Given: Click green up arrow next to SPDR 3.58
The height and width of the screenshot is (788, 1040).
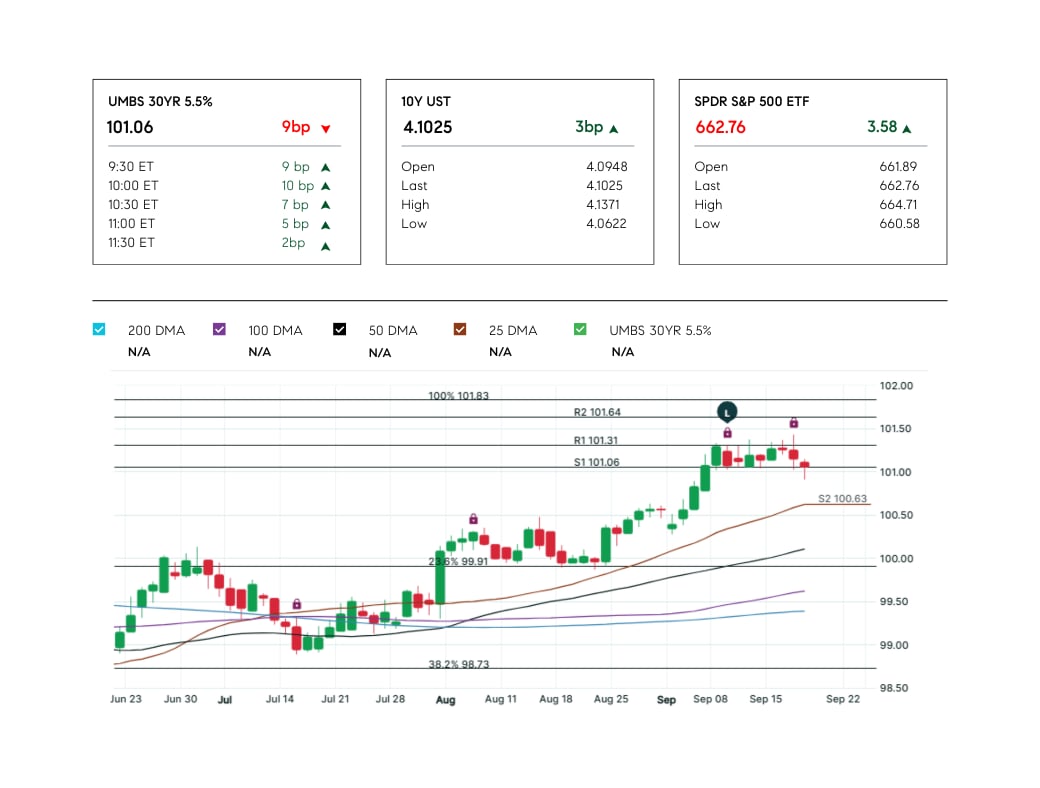Looking at the screenshot, I should tap(906, 129).
